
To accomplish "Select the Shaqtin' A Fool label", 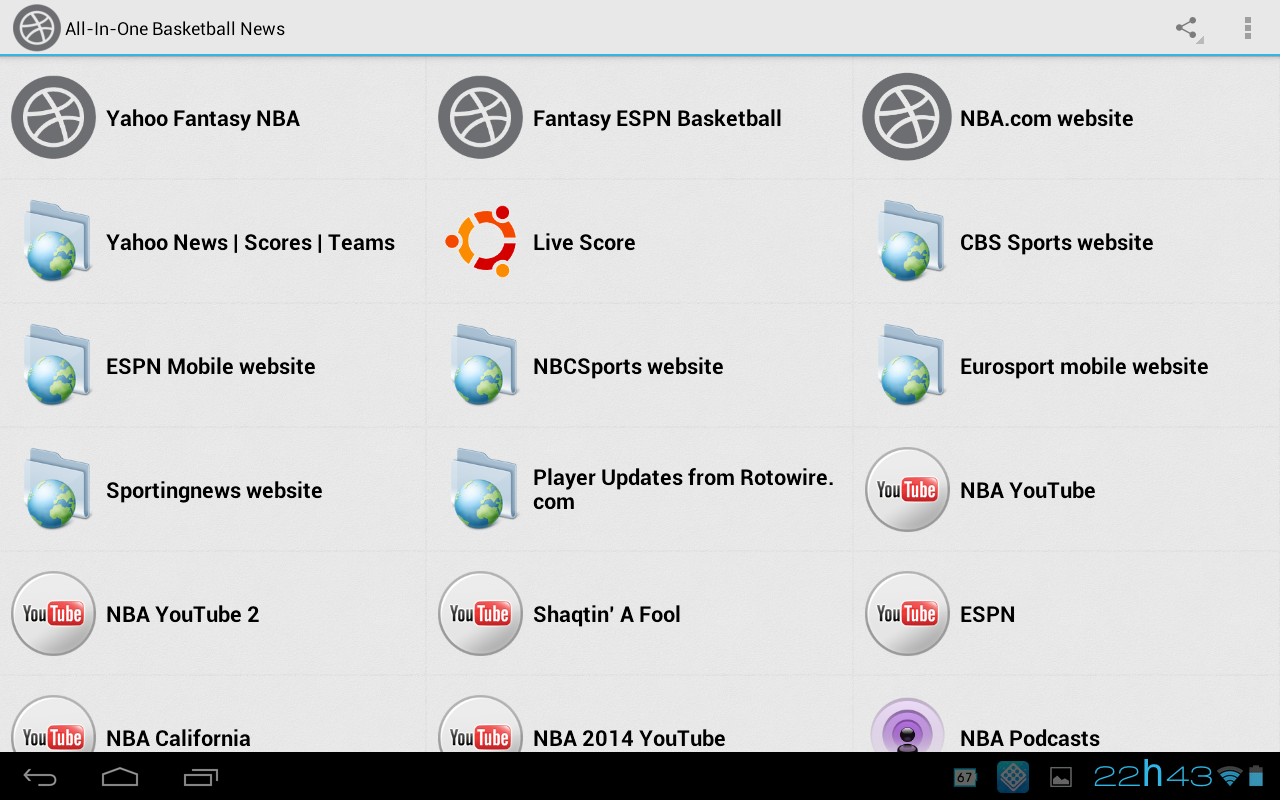I will (x=607, y=614).
